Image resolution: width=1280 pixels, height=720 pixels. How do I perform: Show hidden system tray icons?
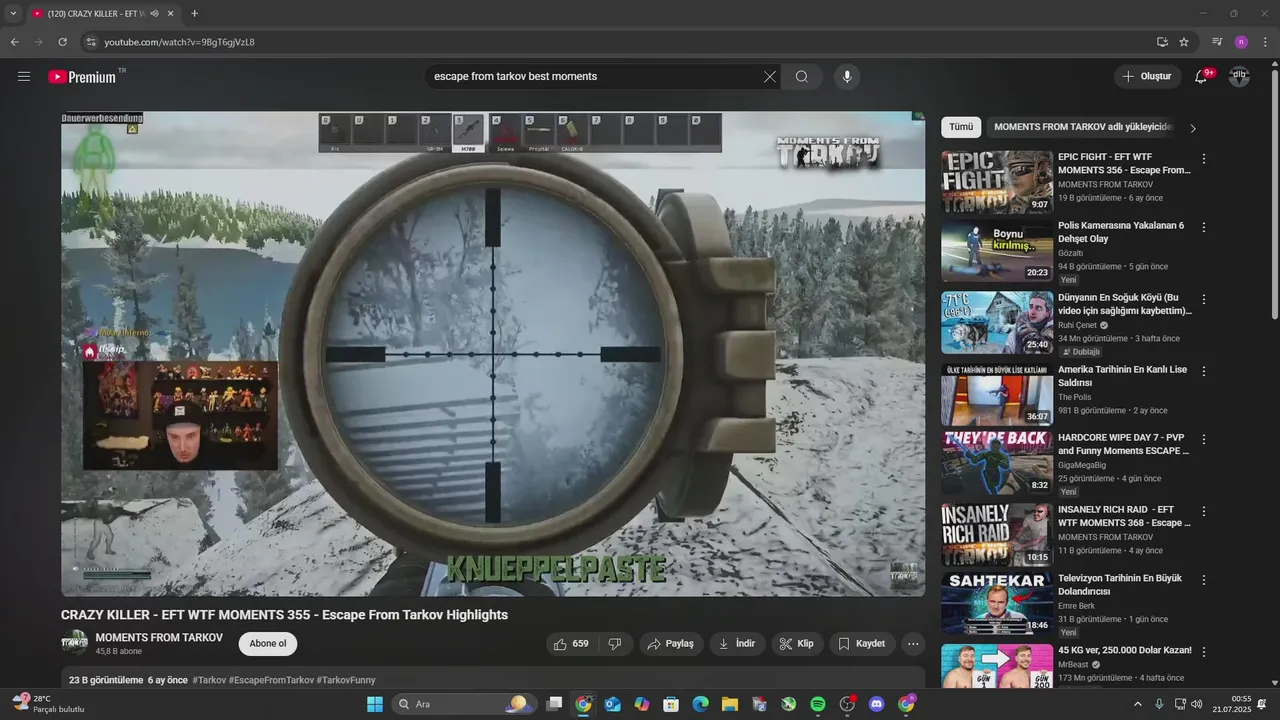click(1137, 704)
